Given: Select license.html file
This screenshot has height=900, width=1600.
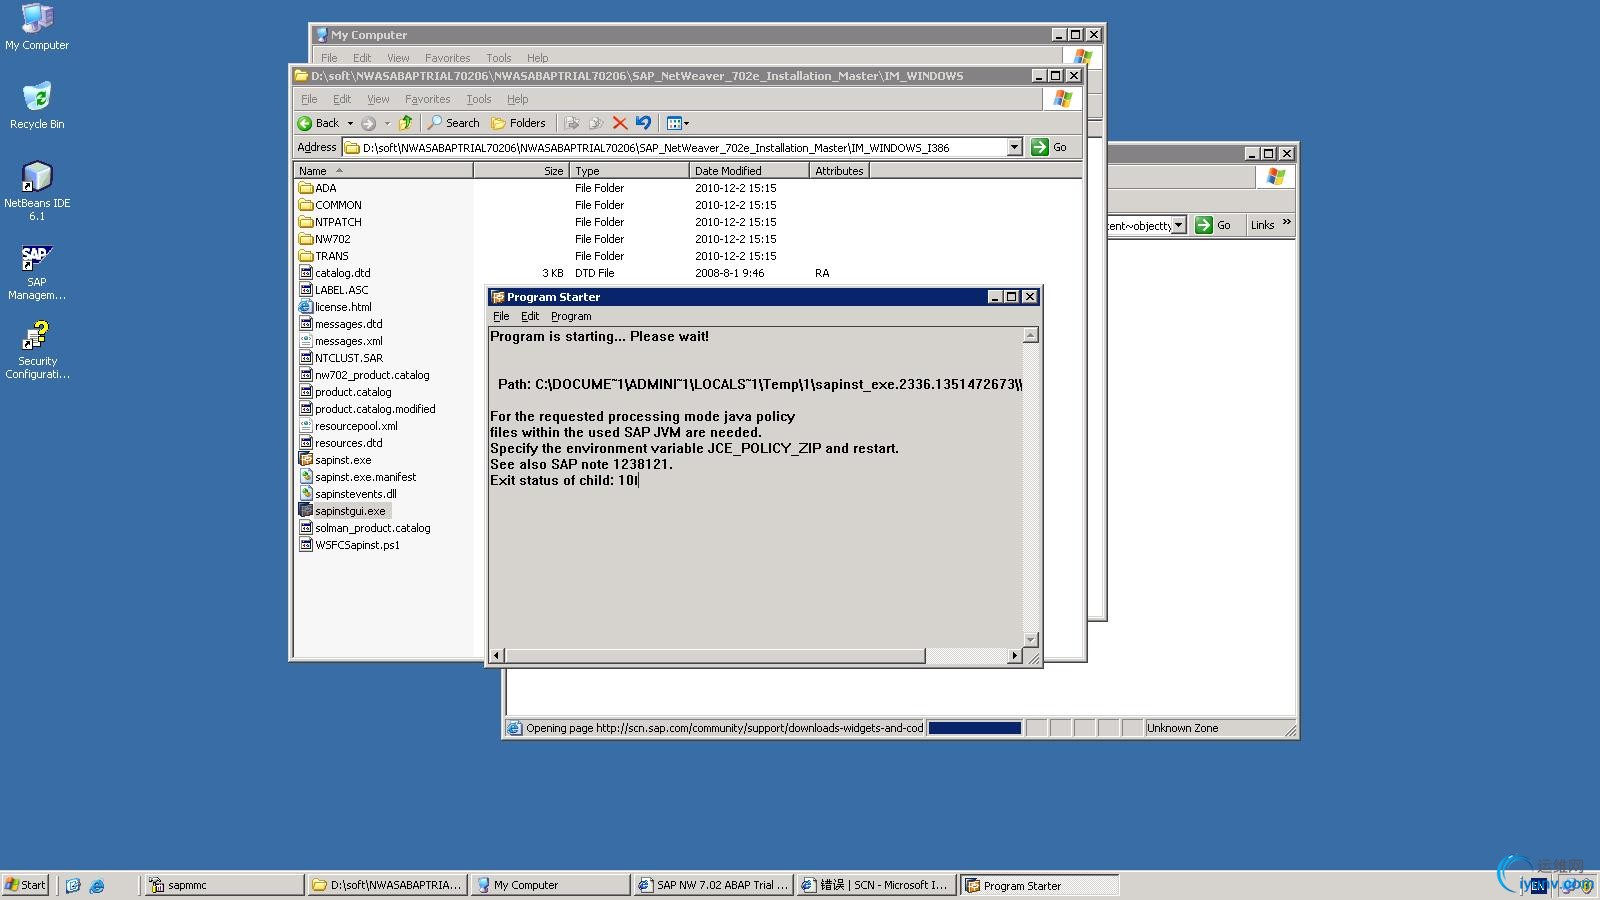Looking at the screenshot, I should click(x=335, y=307).
